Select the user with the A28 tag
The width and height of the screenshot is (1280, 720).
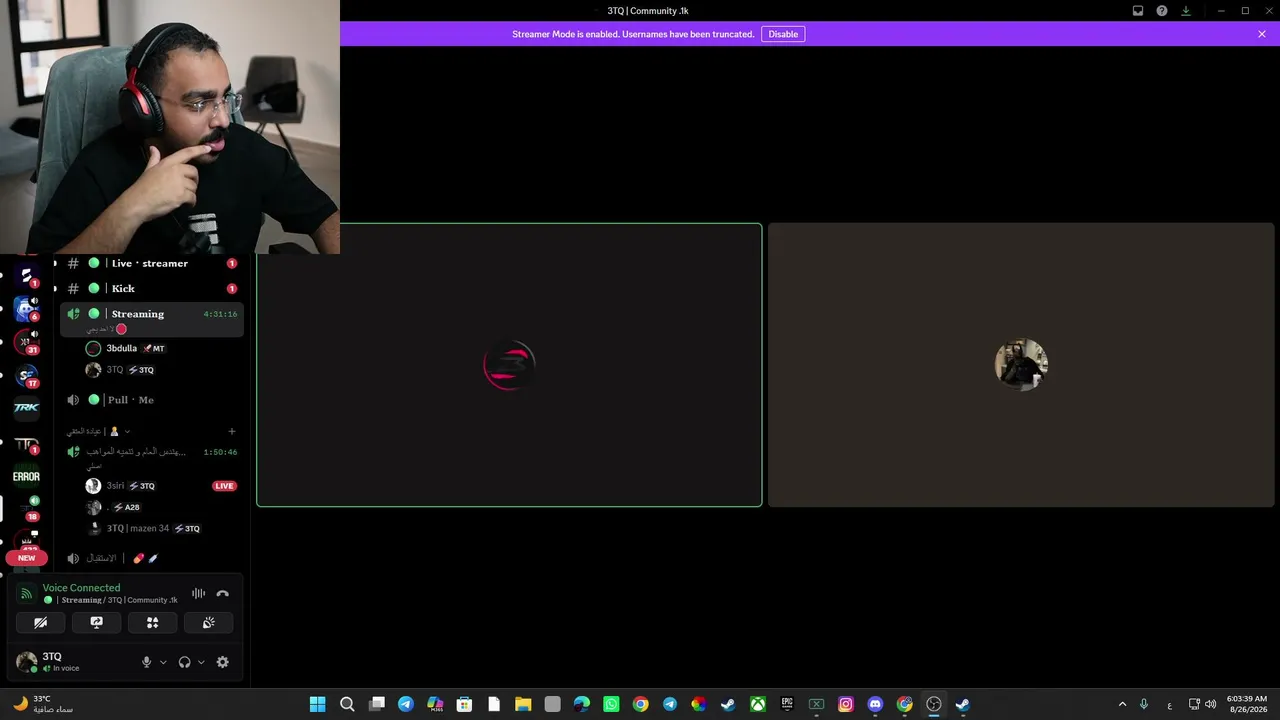tap(113, 507)
